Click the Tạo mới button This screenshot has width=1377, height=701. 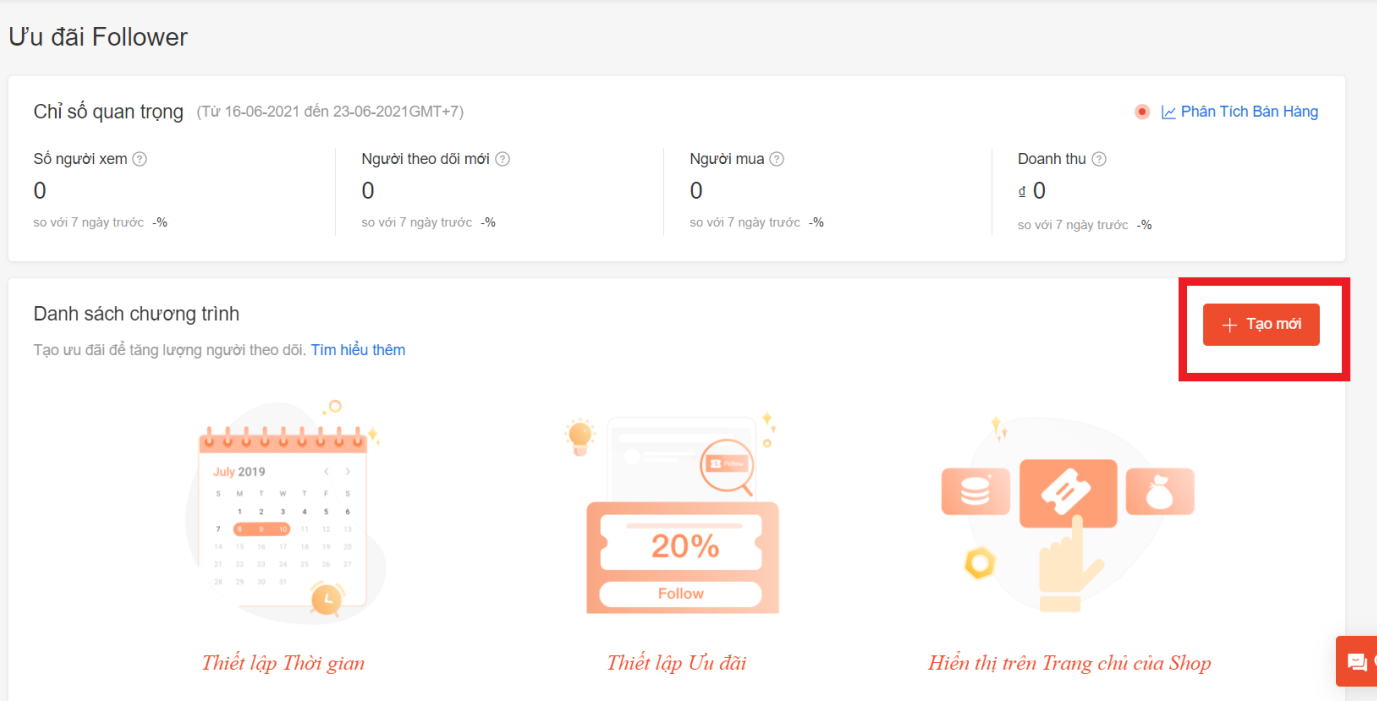point(1261,325)
